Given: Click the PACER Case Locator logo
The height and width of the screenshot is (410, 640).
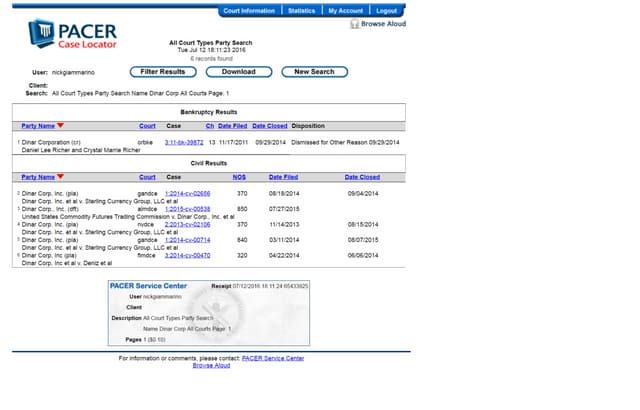Looking at the screenshot, I should tap(74, 35).
